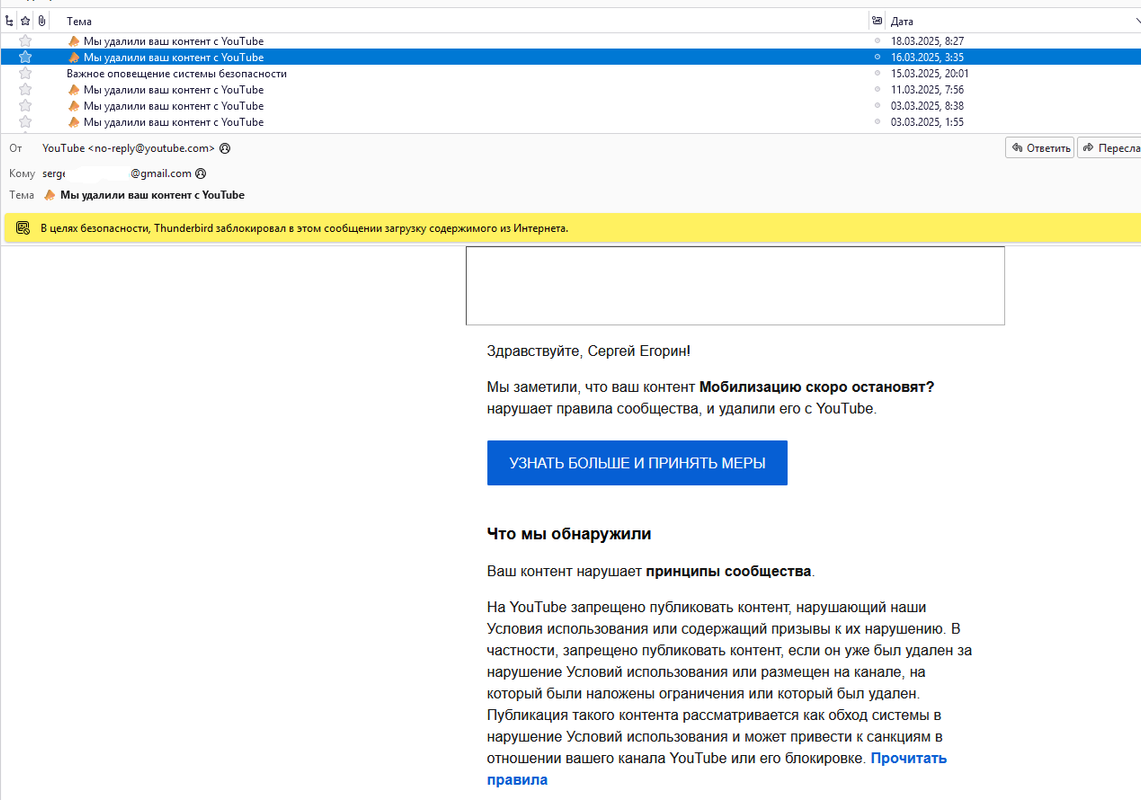This screenshot has width=1141, height=800.
Task: Open YouTube removal message from 03.03.2025, 1:55
Action: 173,122
